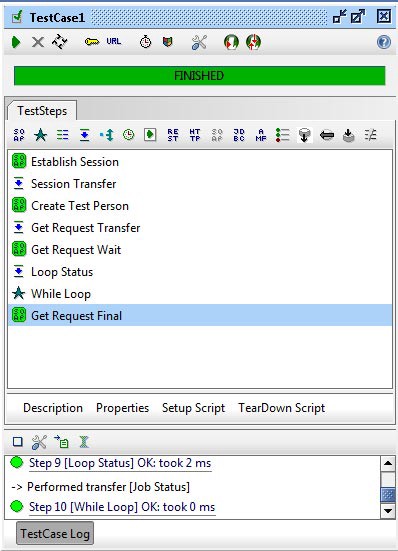Screen dimensions: 398x551
Task: Click the log scrollbar down arrow
Action: (387, 511)
